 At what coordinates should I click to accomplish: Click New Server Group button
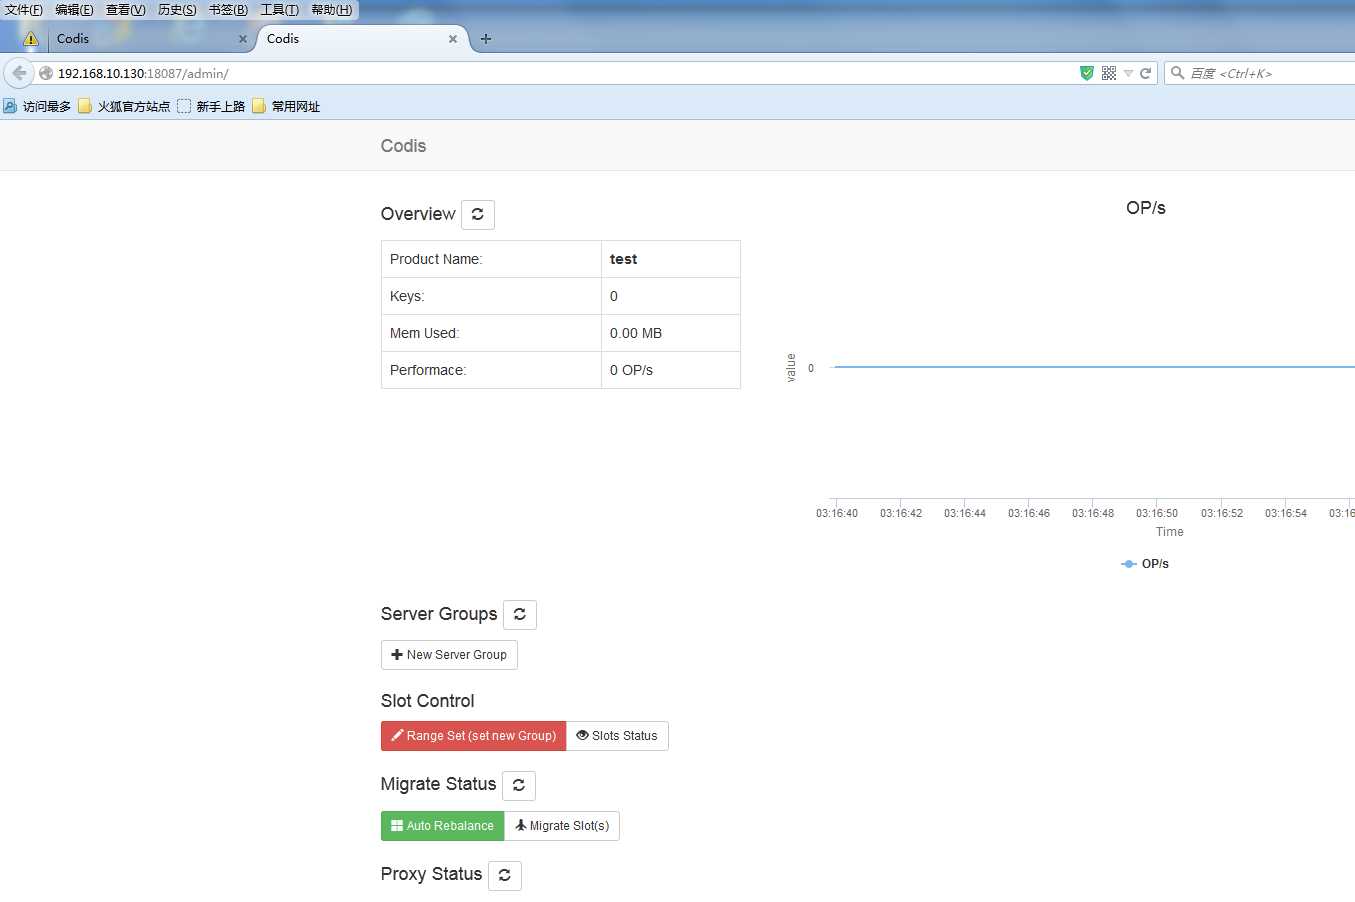coord(449,655)
